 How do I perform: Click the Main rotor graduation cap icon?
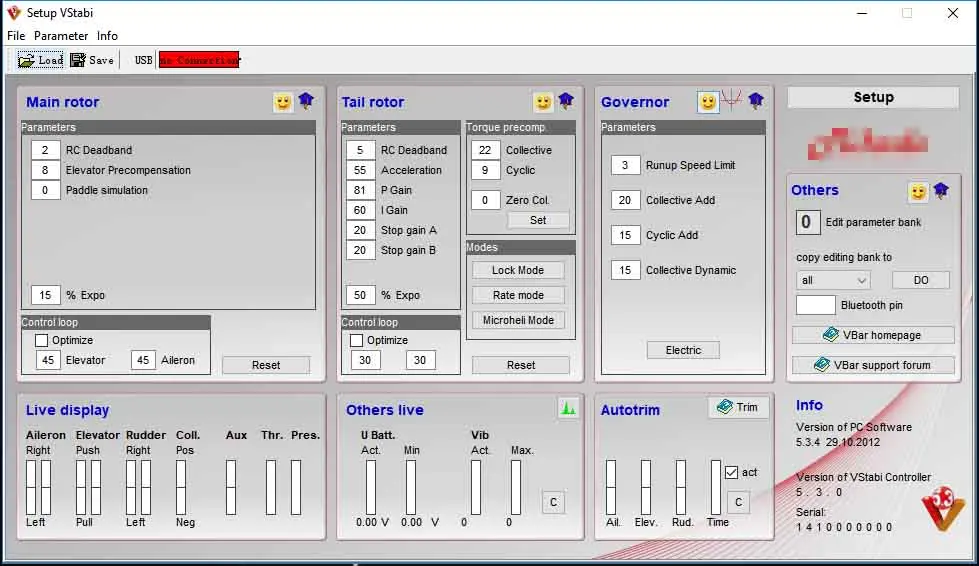tap(306, 101)
